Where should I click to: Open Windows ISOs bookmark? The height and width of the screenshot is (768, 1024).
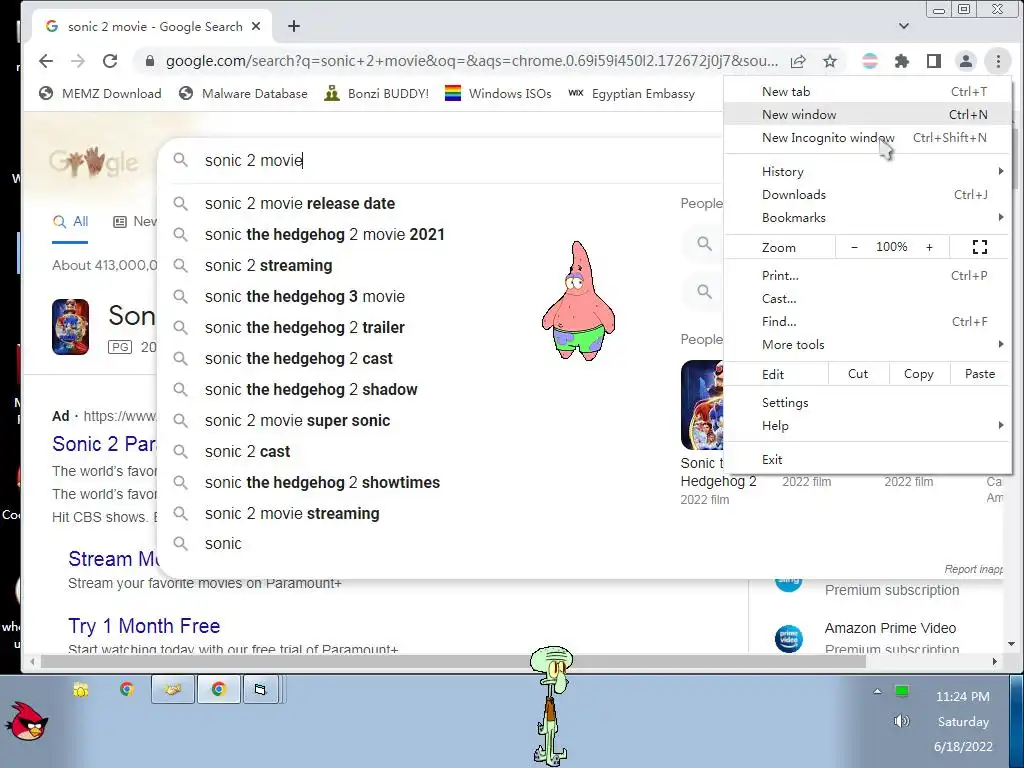tap(498, 93)
